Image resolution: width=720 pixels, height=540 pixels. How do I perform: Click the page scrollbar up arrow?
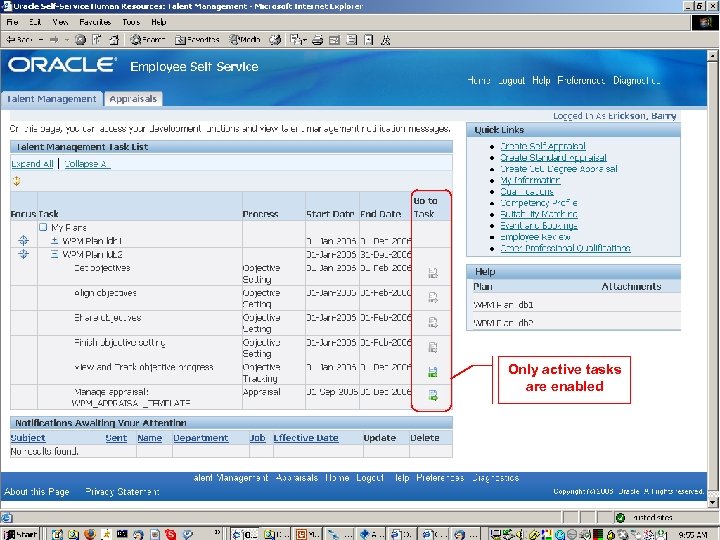pos(713,56)
